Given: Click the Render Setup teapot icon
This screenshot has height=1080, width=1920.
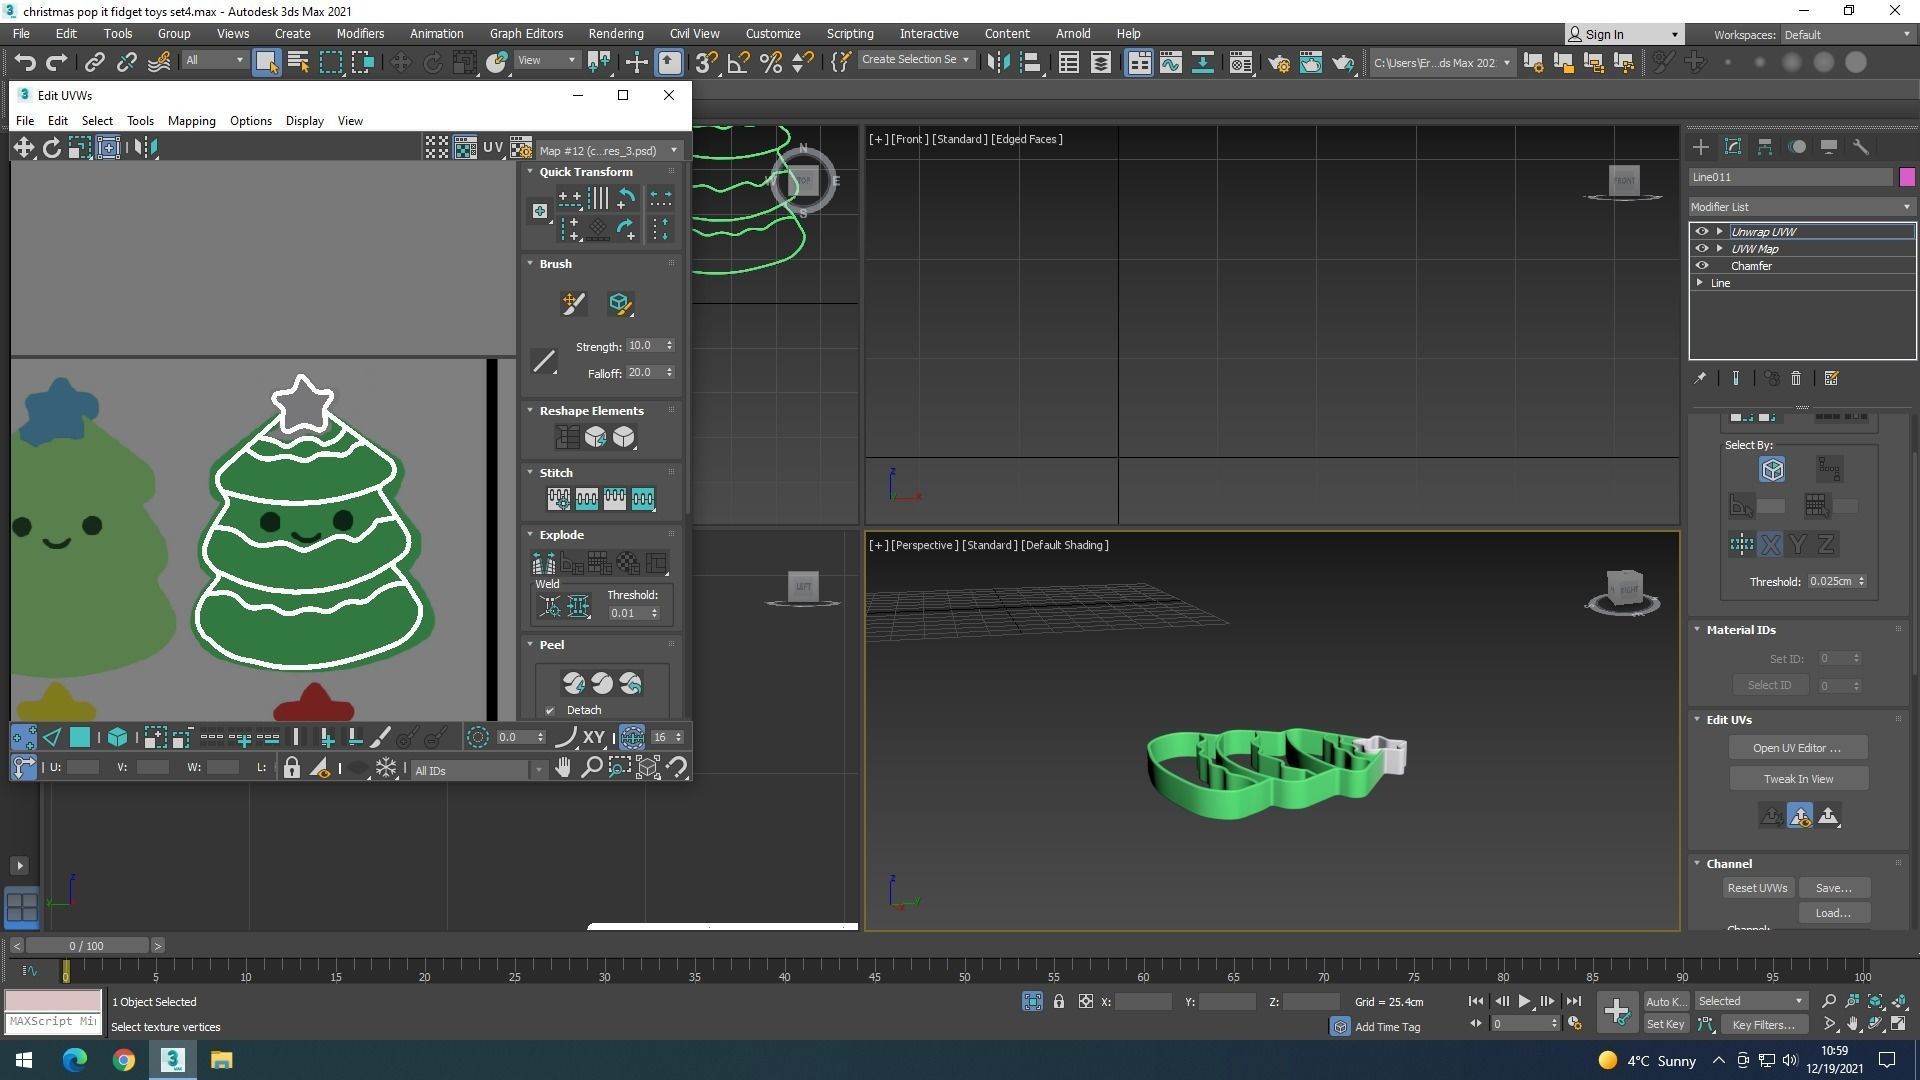Looking at the screenshot, I should coord(1278,63).
